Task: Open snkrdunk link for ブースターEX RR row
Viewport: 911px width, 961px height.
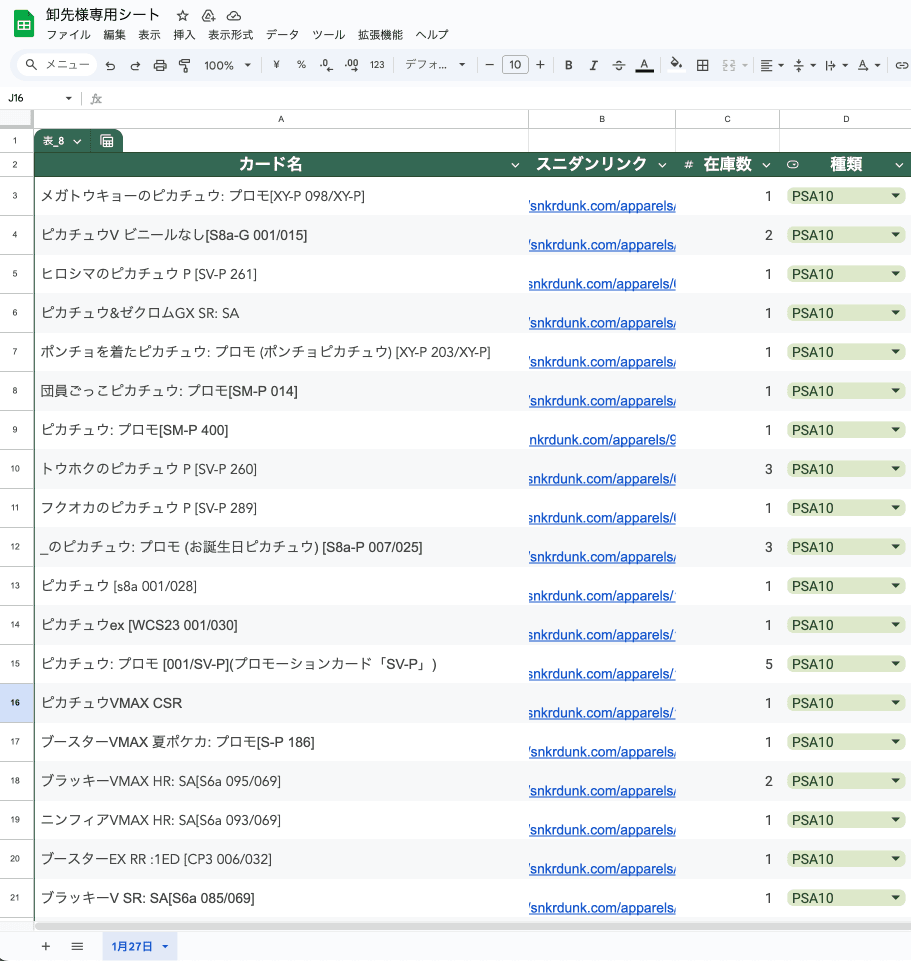Action: point(602,869)
